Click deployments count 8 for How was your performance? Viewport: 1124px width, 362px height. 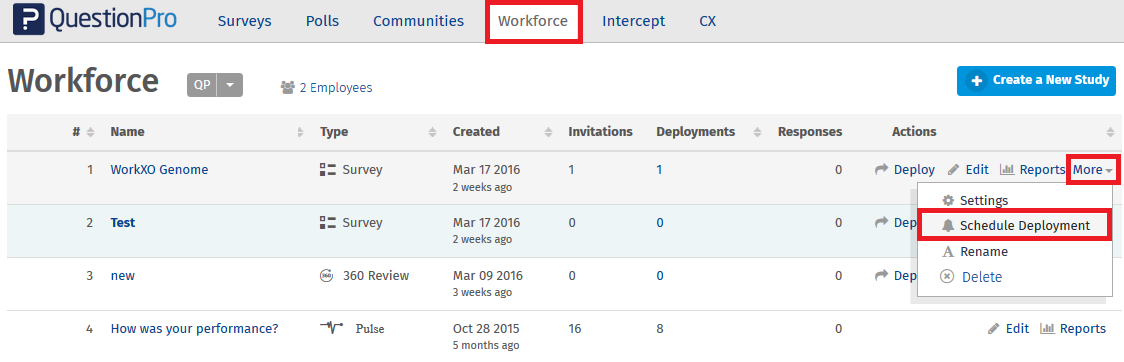coord(659,329)
